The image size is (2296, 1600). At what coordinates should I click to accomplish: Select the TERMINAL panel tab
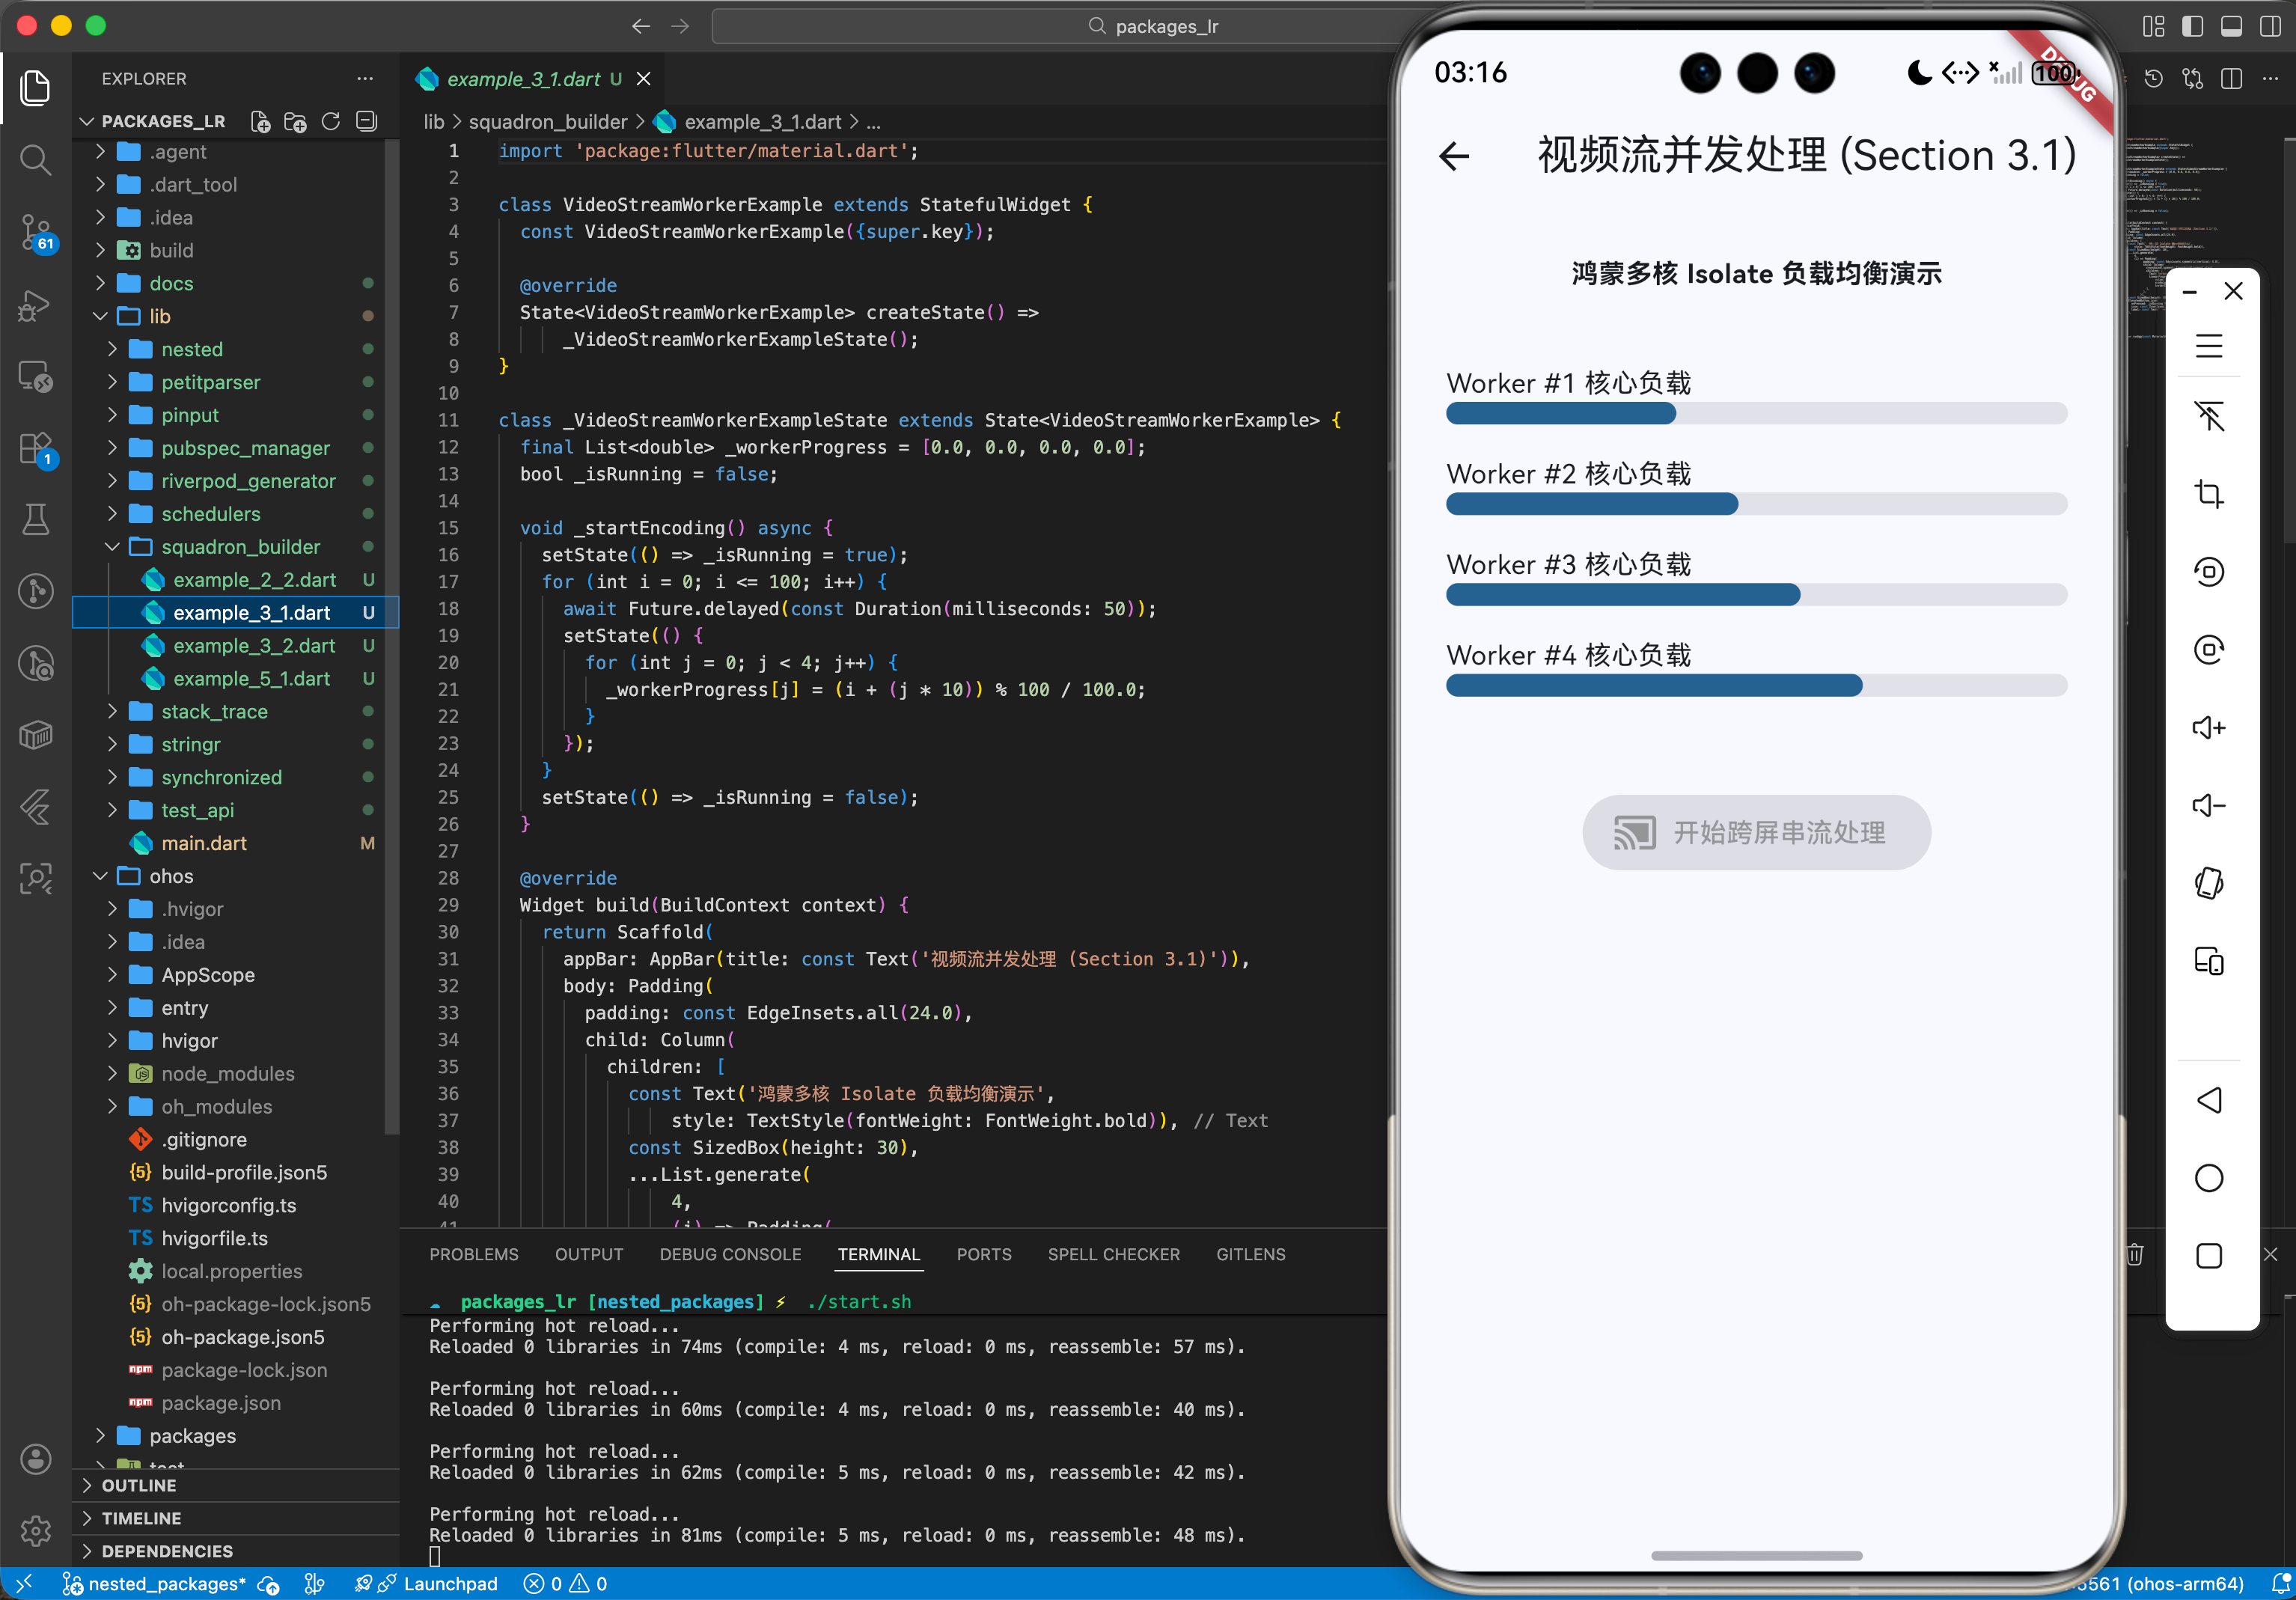[879, 1254]
